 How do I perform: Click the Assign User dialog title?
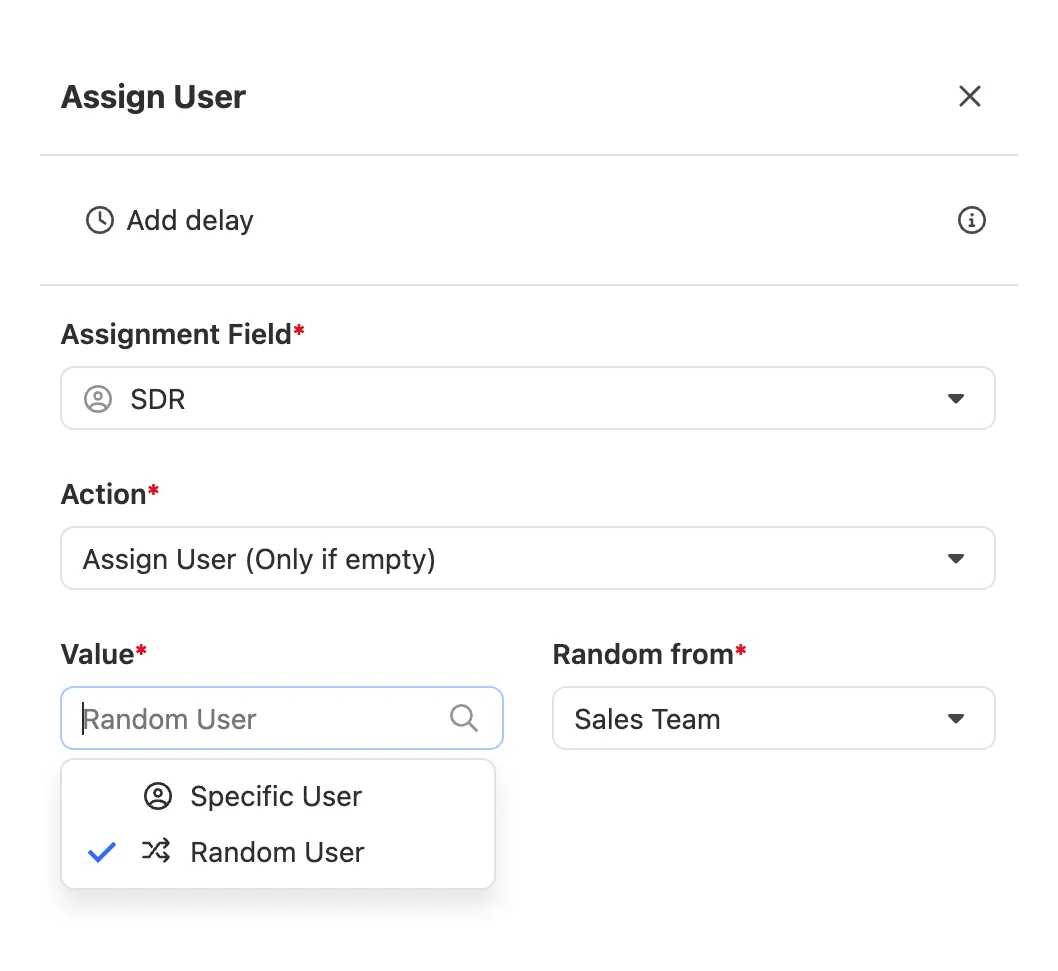coord(153,96)
